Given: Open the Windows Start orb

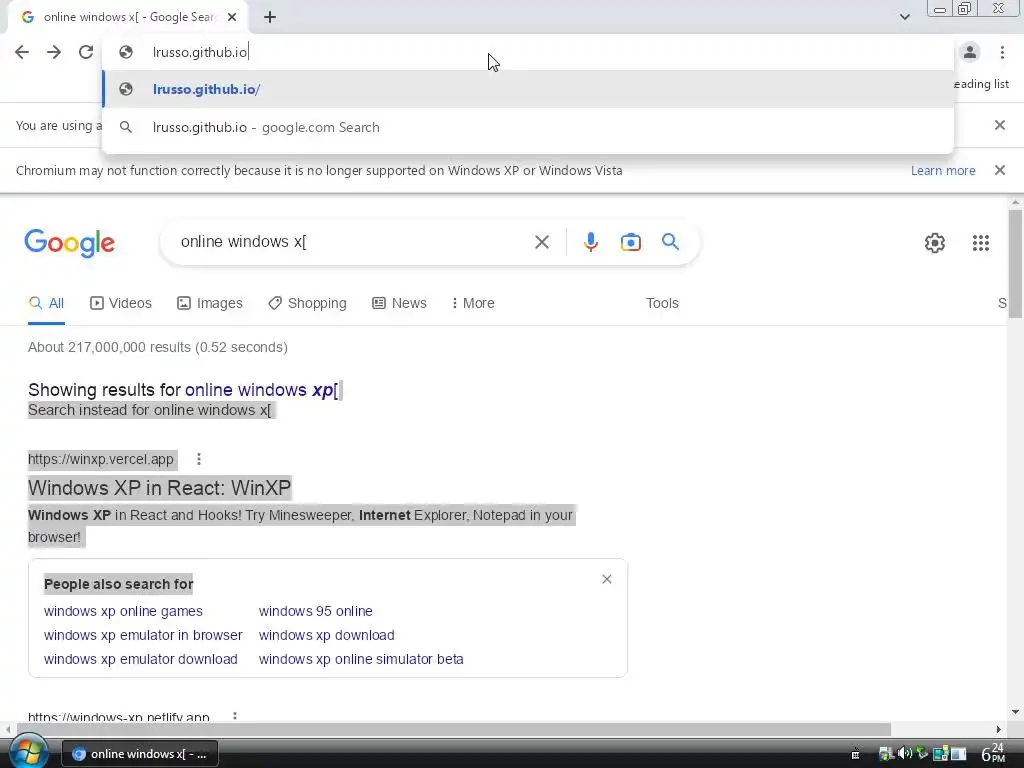Looking at the screenshot, I should pos(28,752).
